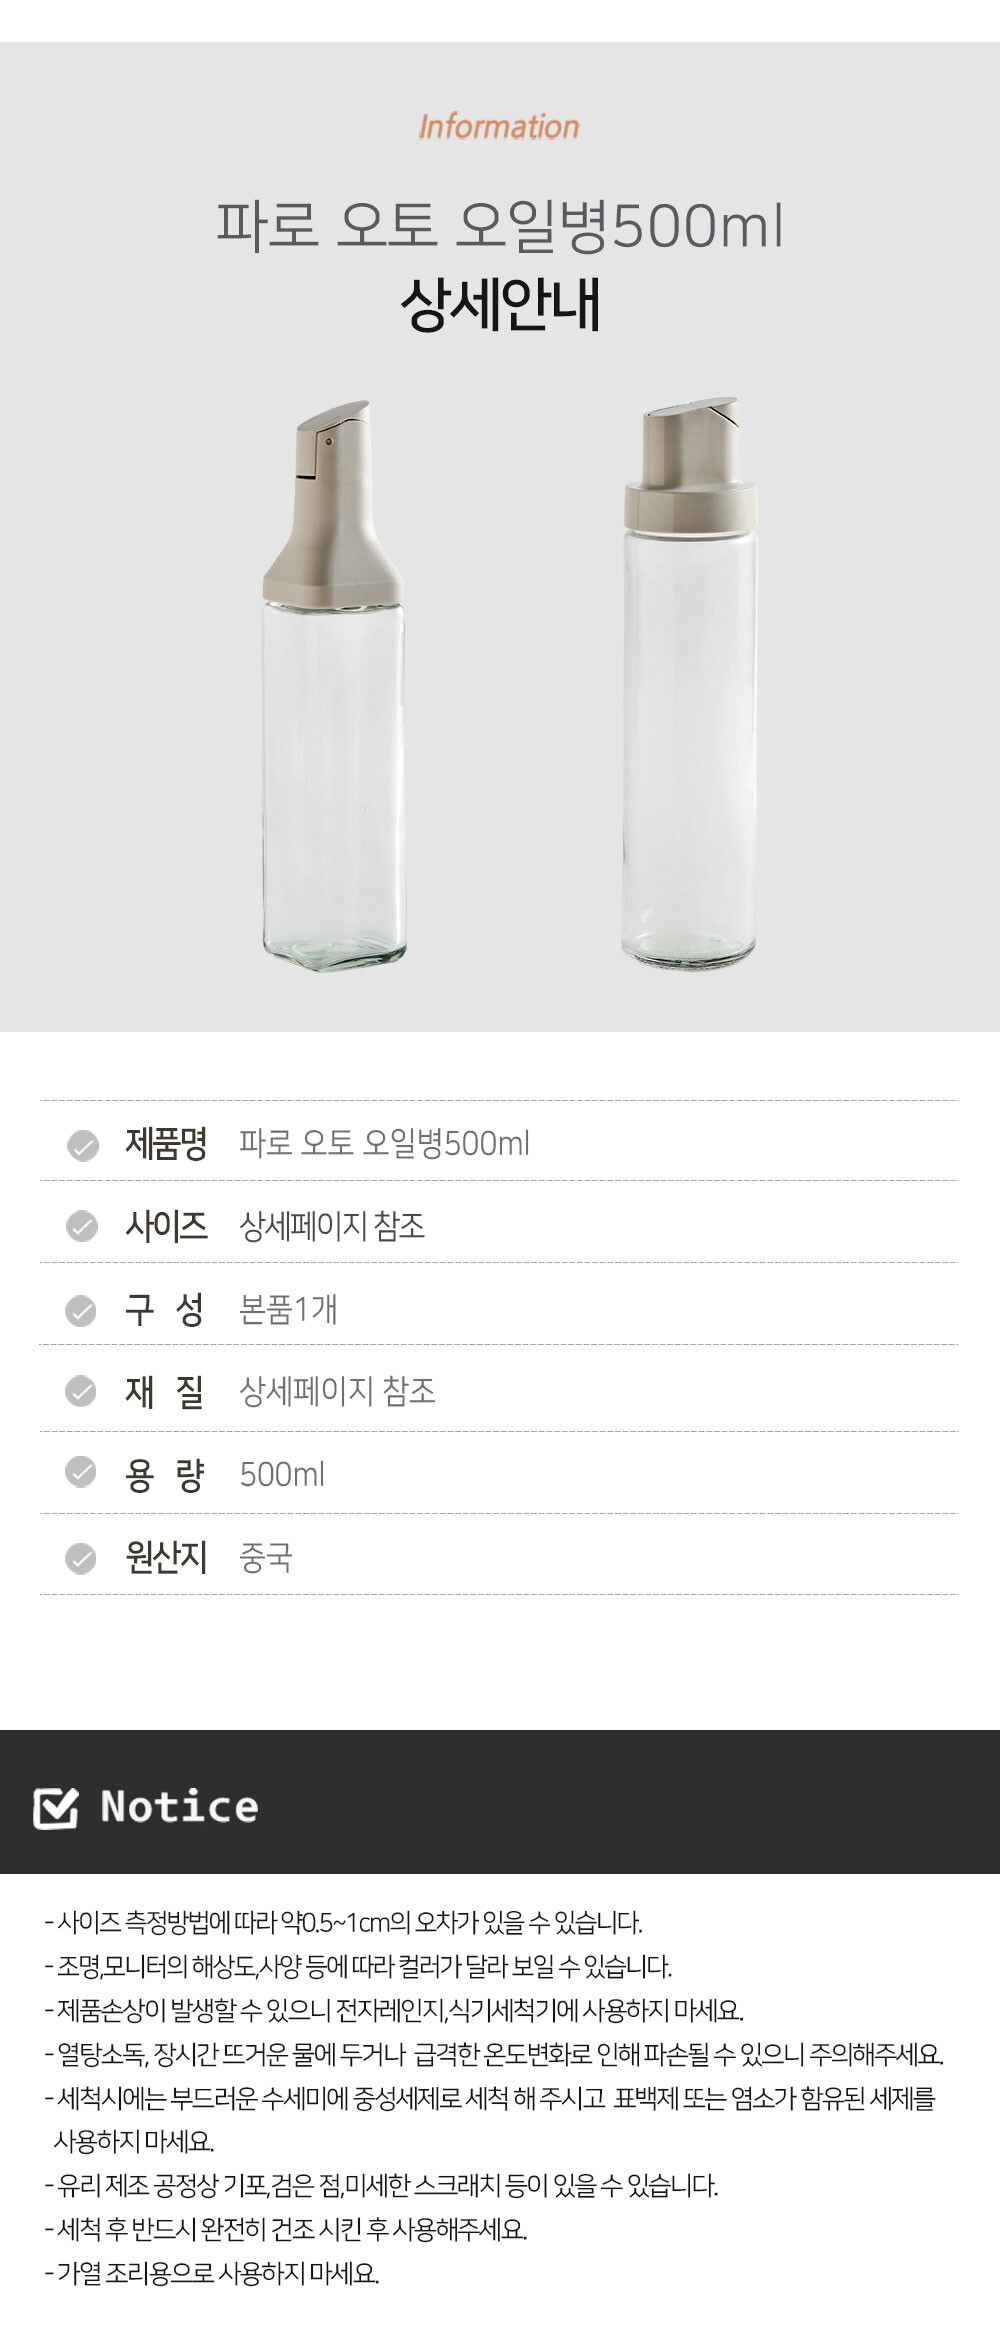The image size is (1000, 2327).
Task: Click the 제품명 row label
Action: point(166,1144)
